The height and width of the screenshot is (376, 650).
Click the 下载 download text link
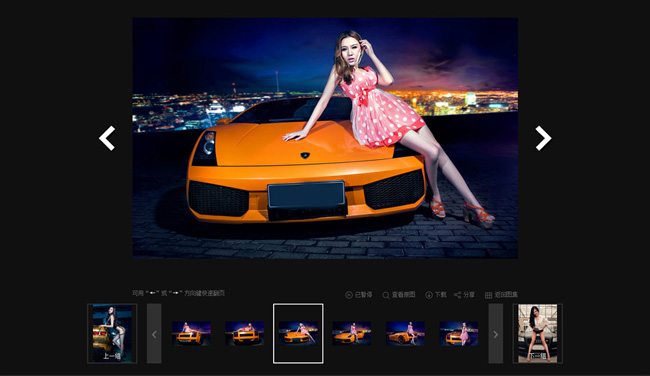click(x=441, y=295)
